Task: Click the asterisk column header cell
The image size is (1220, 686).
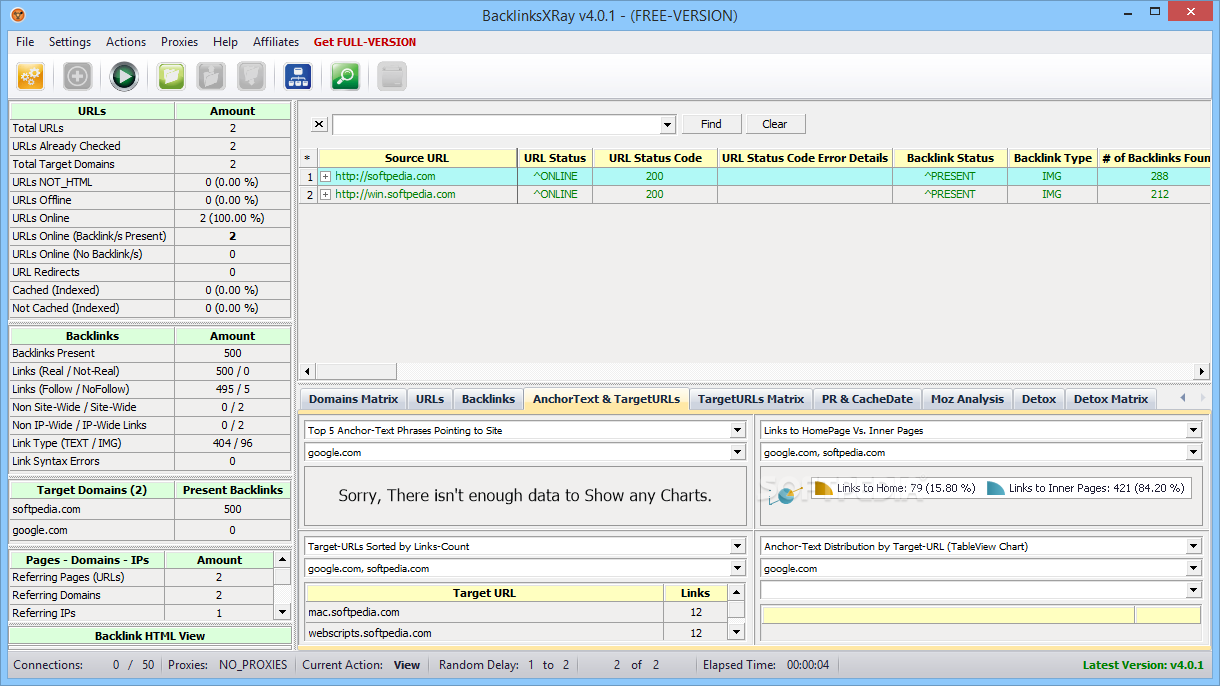Action: tap(308, 158)
